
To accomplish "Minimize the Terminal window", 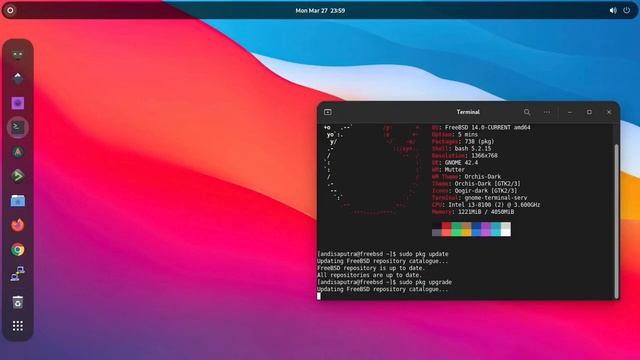I will [570, 112].
